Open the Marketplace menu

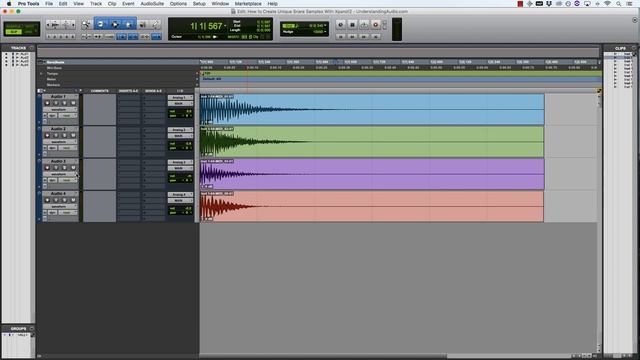pos(248,4)
